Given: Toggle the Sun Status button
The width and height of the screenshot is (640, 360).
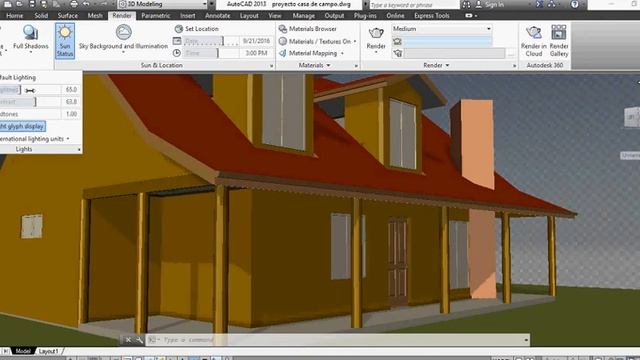Looking at the screenshot, I should click(x=65, y=40).
